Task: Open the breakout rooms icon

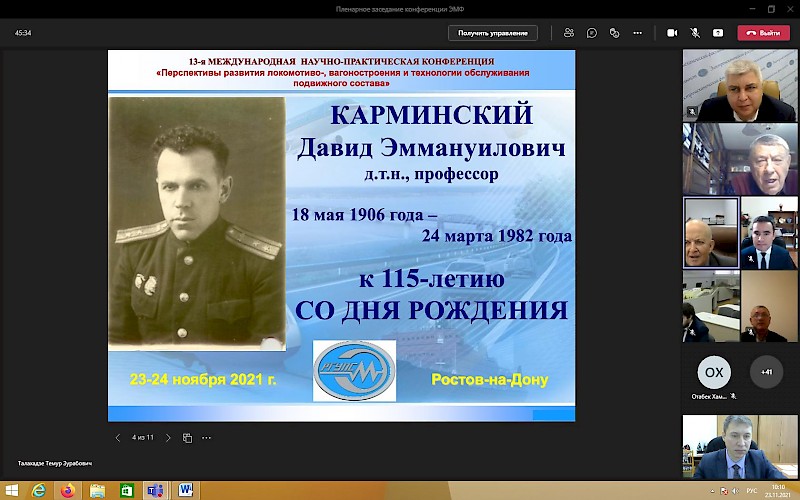Action: [x=616, y=33]
